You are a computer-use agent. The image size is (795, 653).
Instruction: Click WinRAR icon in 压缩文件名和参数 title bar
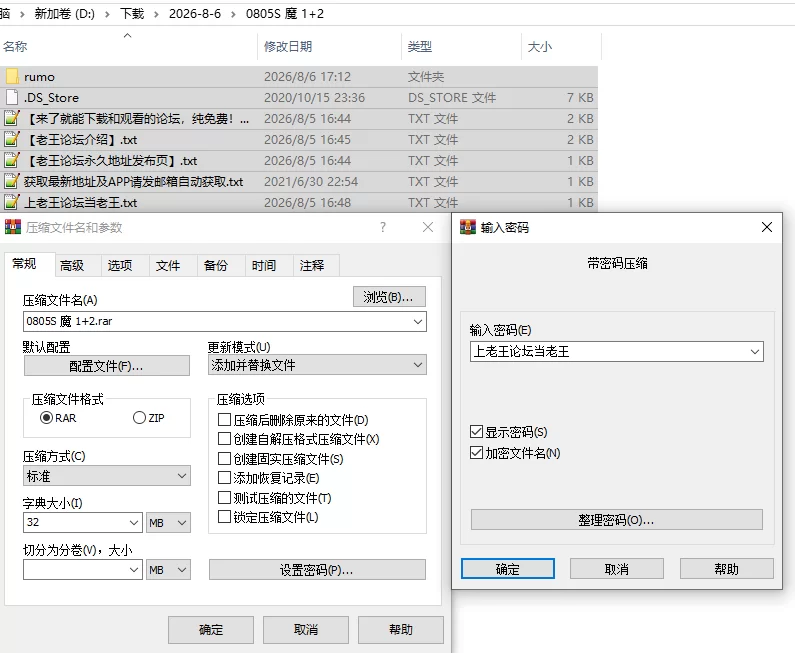[13, 227]
